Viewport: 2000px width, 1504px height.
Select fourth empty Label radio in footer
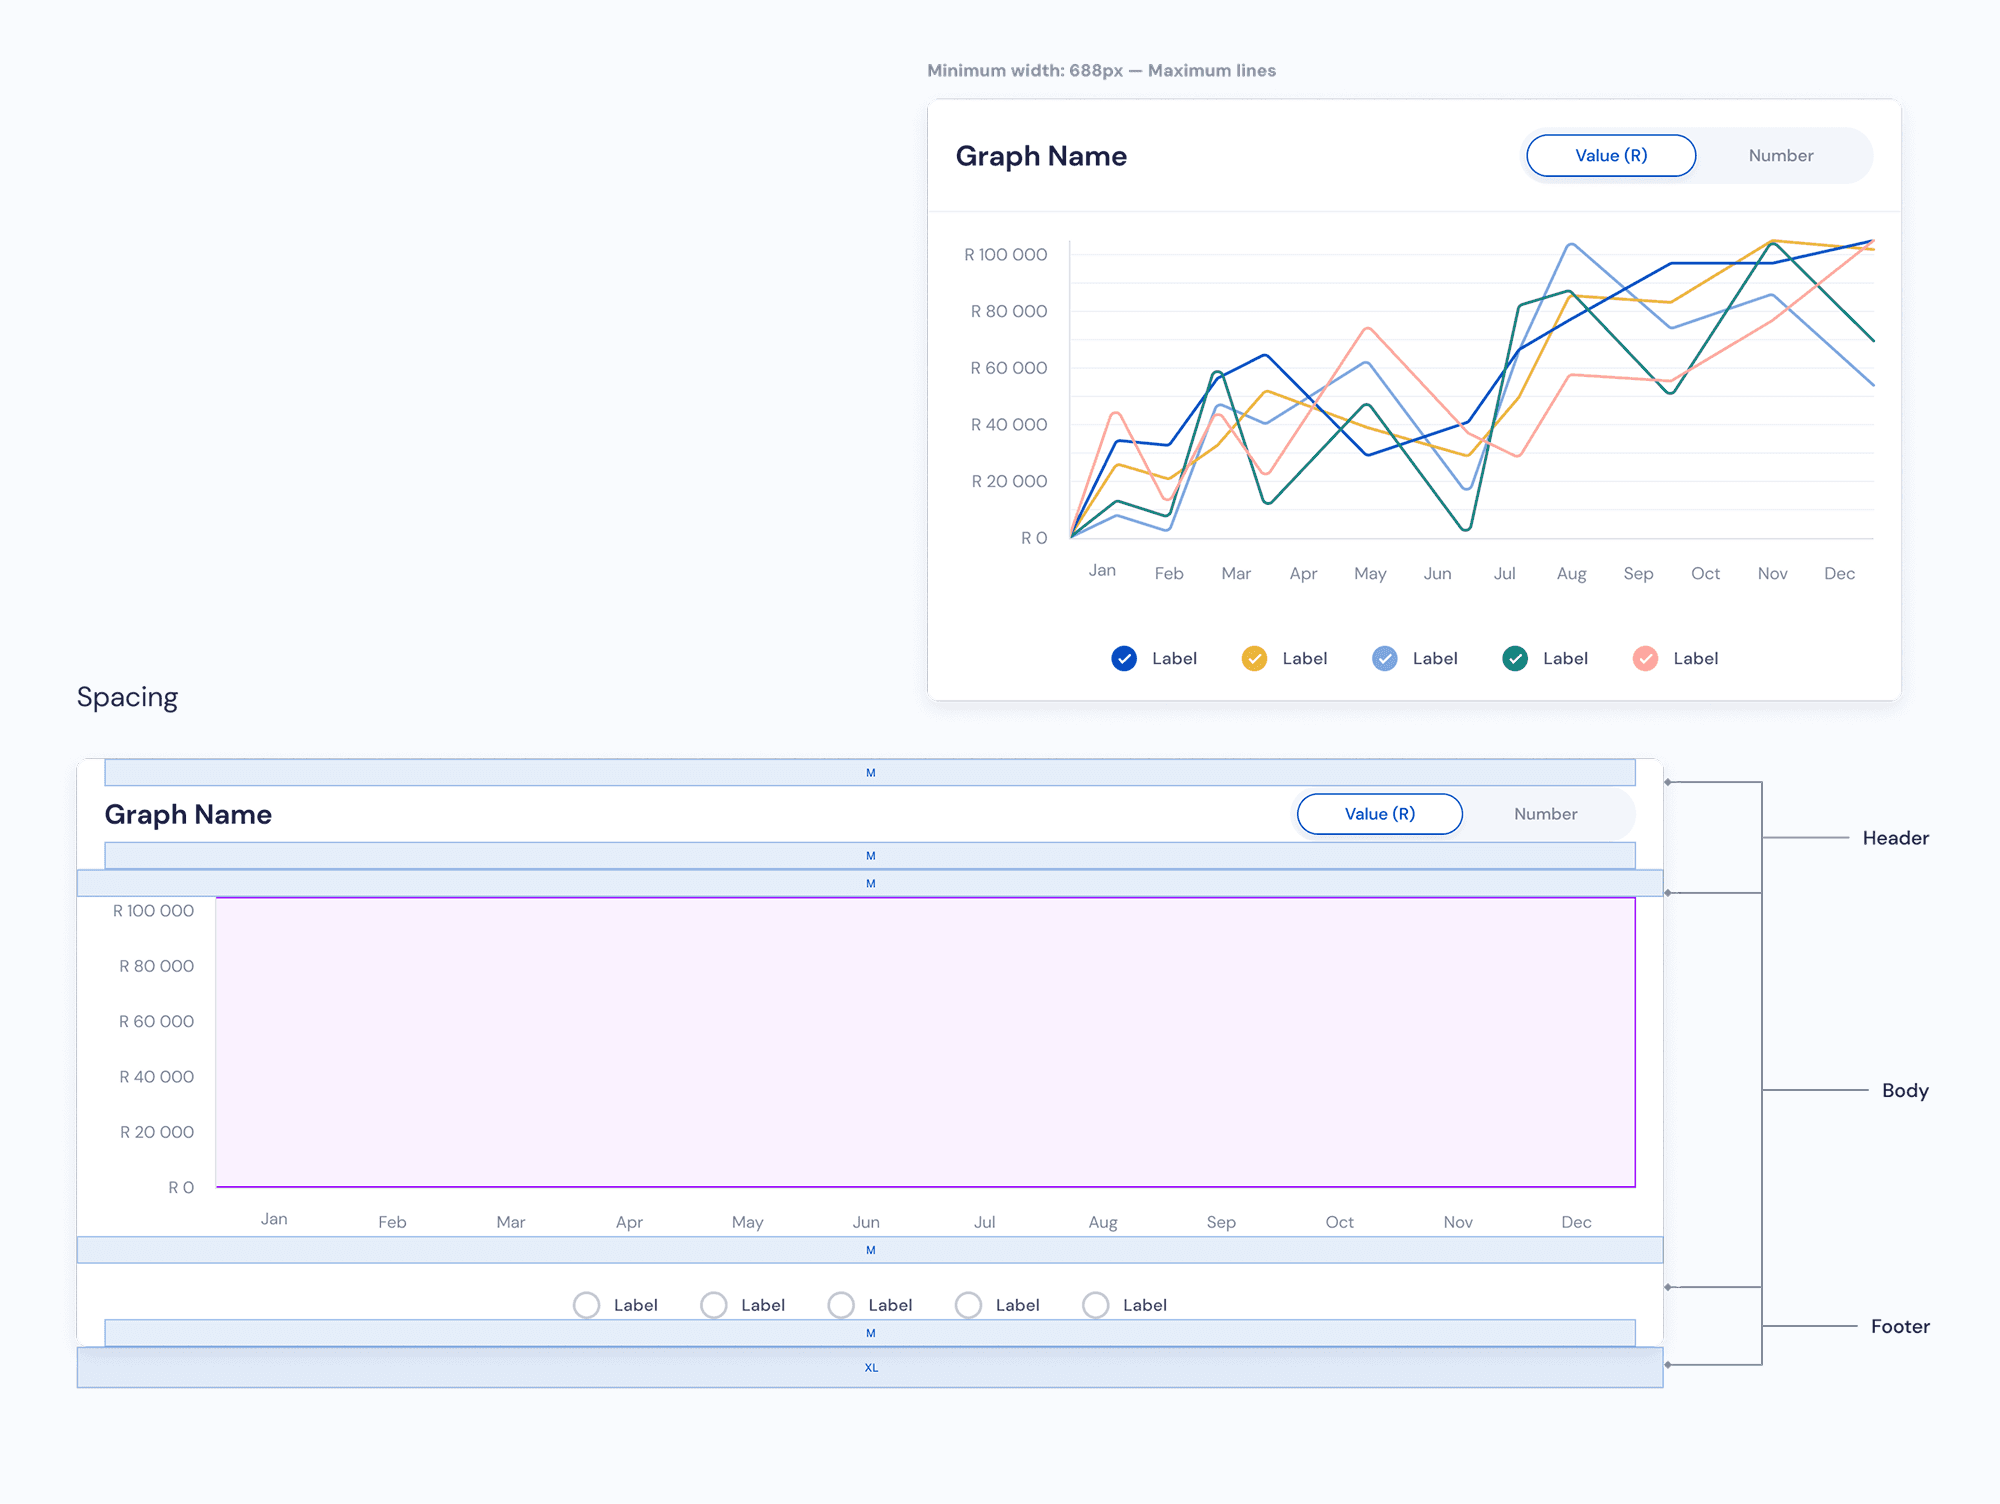click(968, 1305)
